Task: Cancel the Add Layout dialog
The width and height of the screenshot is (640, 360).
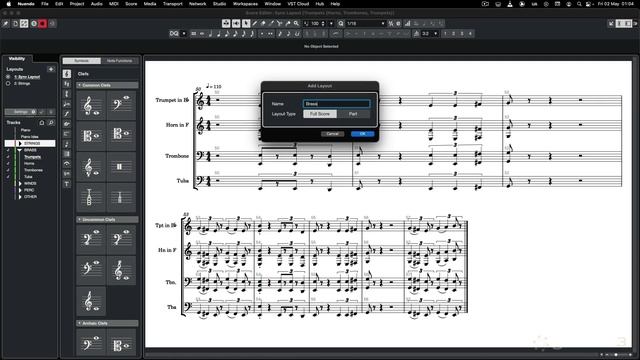Action: (x=332, y=134)
